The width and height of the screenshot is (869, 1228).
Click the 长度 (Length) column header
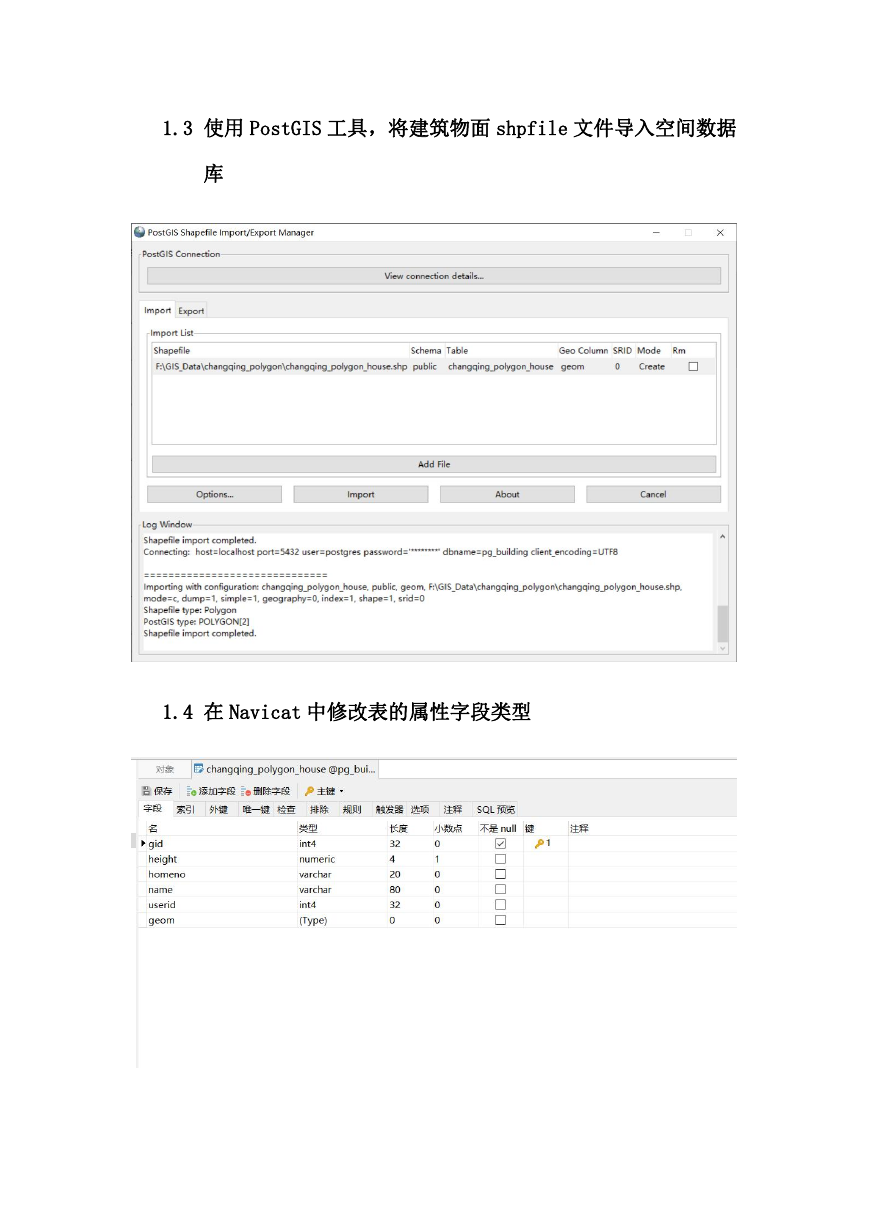[x=398, y=828]
